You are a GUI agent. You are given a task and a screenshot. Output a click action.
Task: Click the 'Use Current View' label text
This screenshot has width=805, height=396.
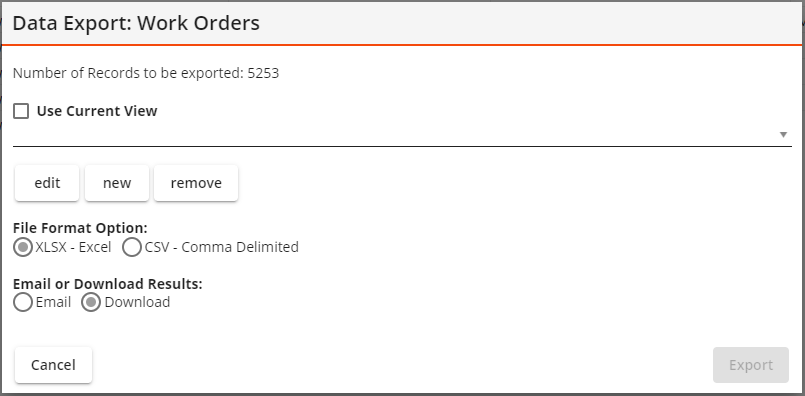coord(97,111)
